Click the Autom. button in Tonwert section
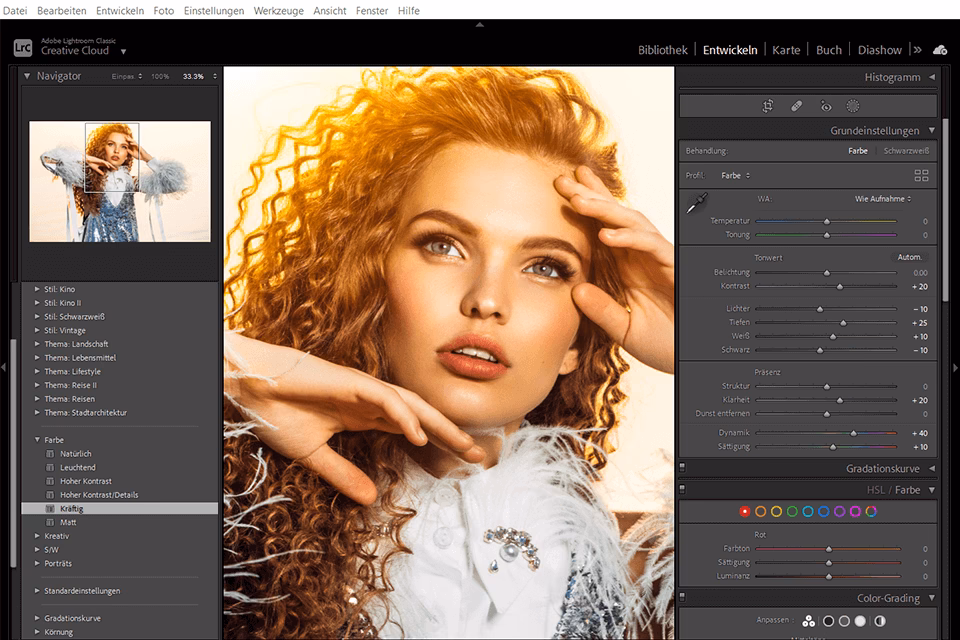The height and width of the screenshot is (640, 960). [908, 257]
